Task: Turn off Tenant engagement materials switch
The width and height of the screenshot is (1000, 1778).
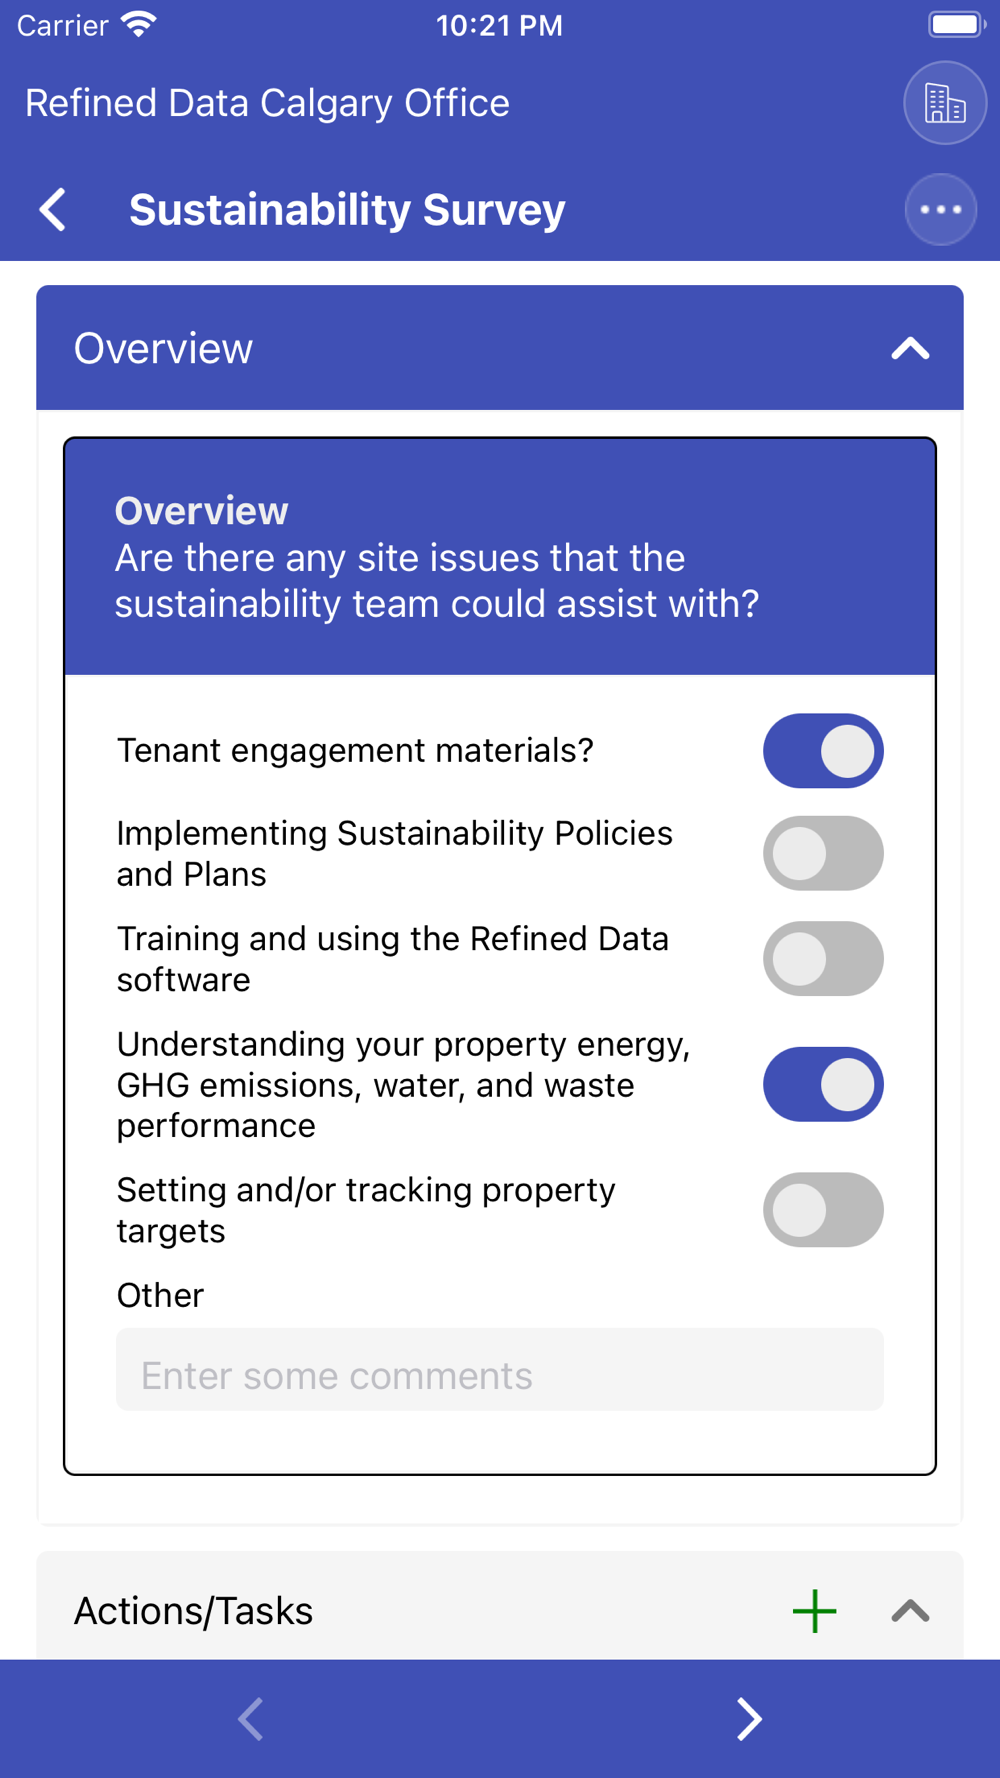Action: click(x=823, y=751)
